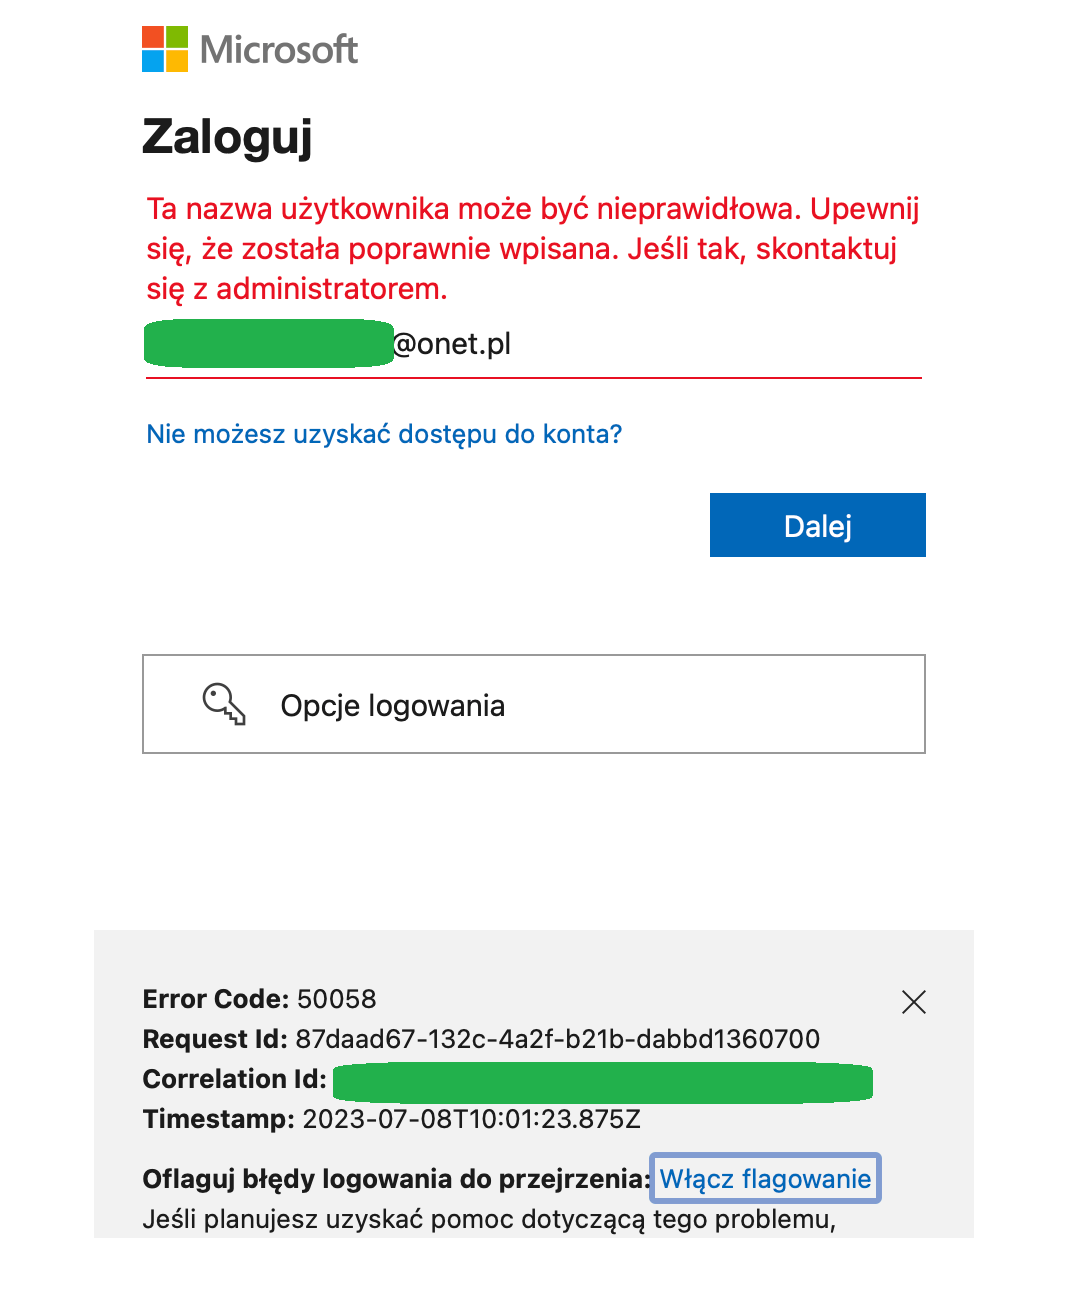Click the Dalej button
Viewport: 1078px width, 1294px height.
818,525
